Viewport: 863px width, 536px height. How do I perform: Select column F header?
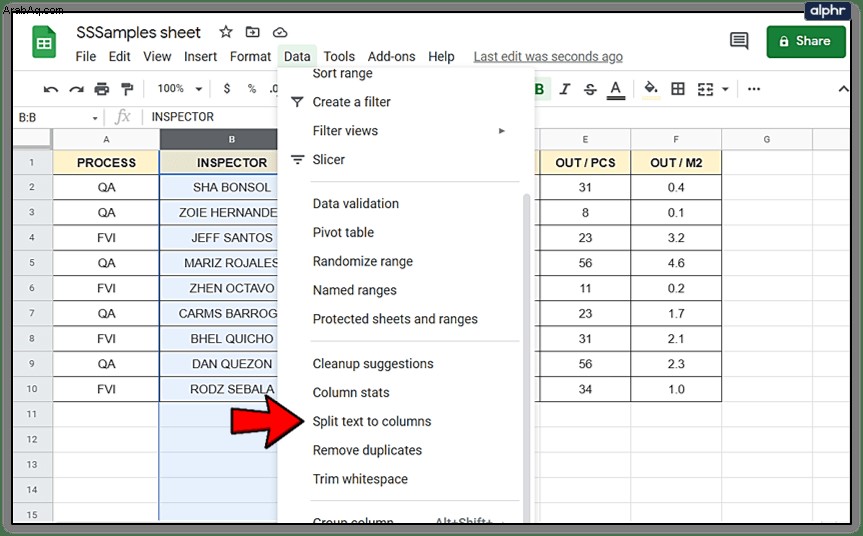[676, 140]
